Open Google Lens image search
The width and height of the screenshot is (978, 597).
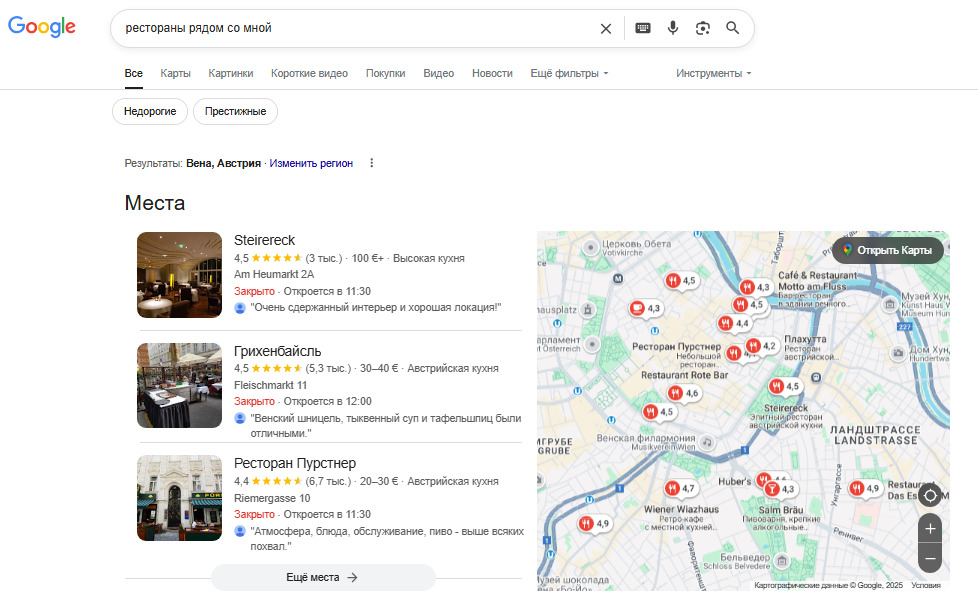(x=703, y=28)
